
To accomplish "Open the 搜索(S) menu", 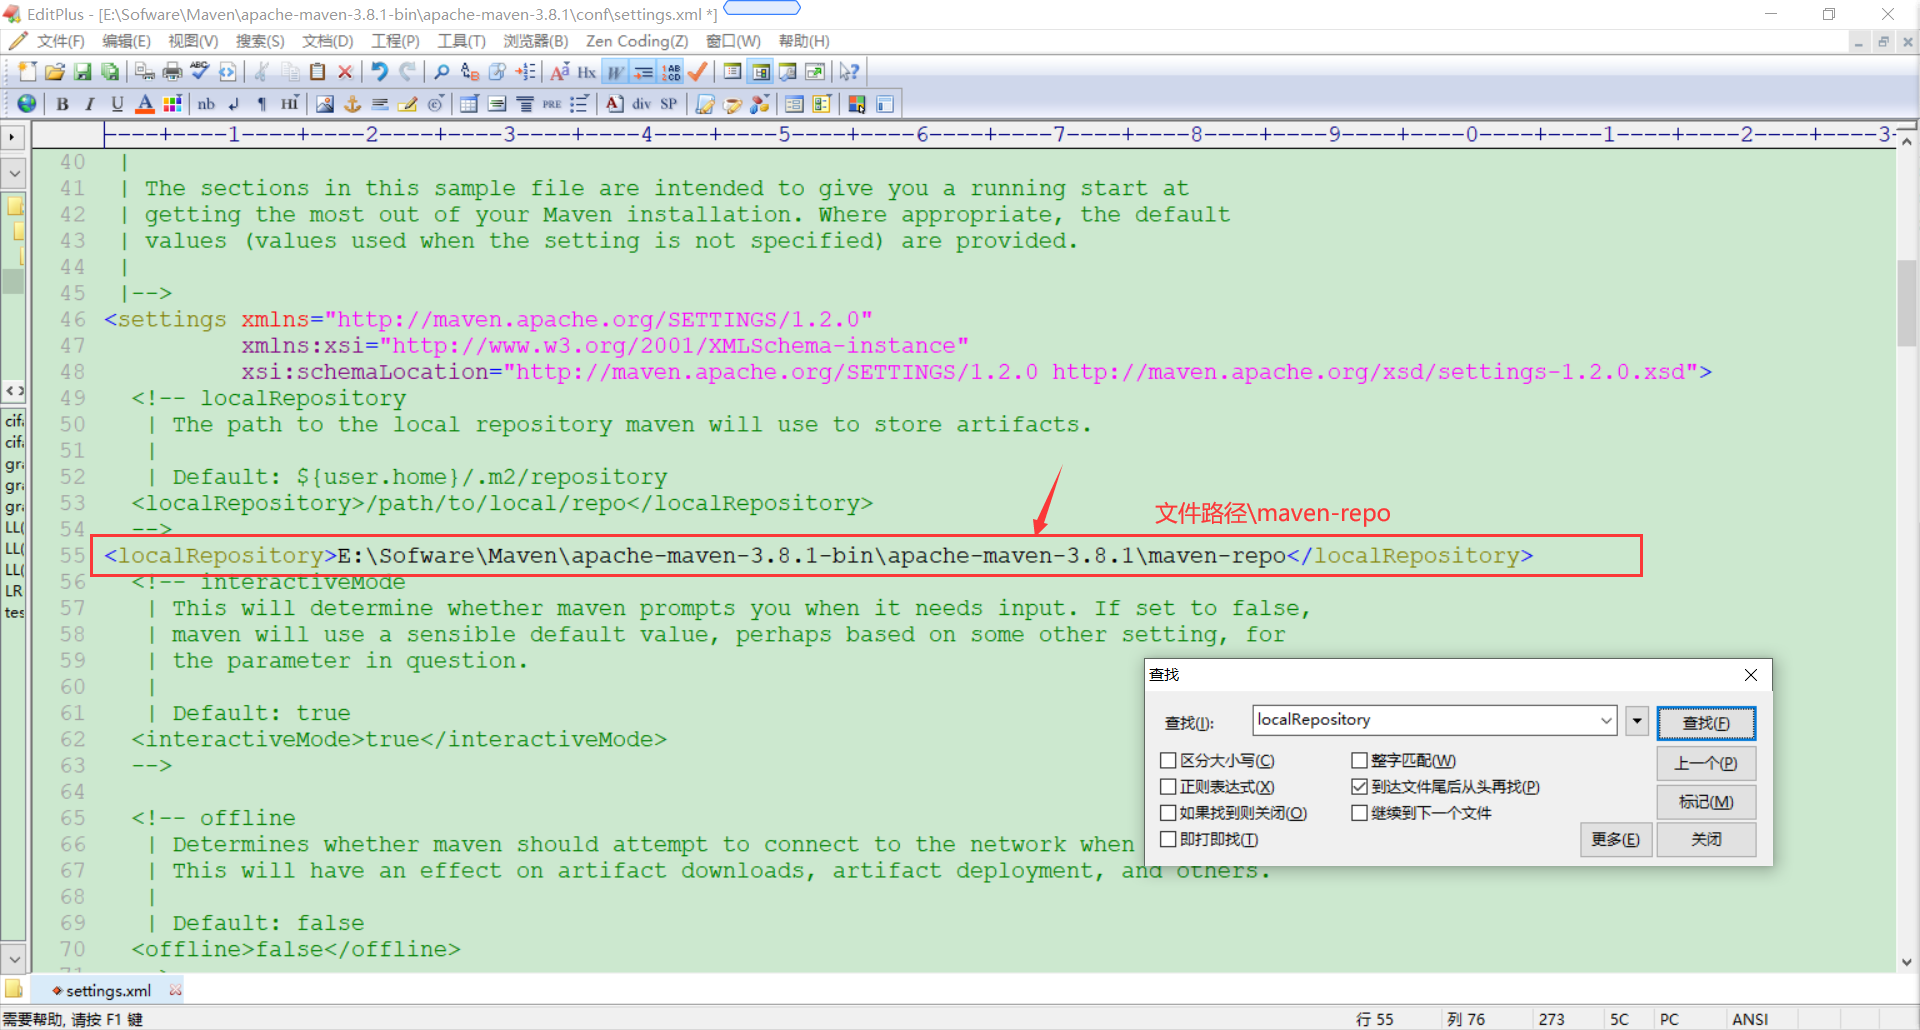I will coord(259,41).
